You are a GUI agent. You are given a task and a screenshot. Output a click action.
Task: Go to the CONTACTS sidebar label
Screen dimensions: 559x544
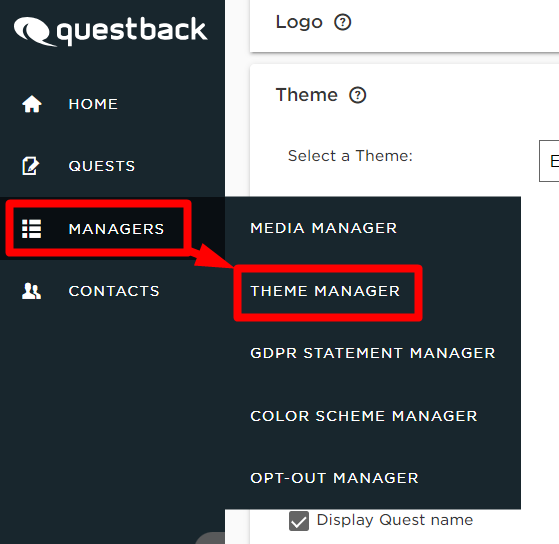[x=114, y=291]
